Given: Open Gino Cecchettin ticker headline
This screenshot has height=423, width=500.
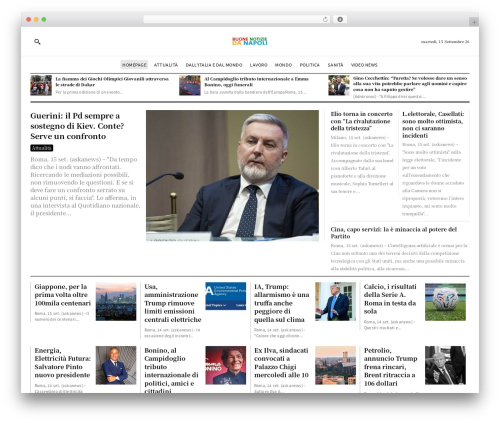Looking at the screenshot, I should (x=410, y=84).
